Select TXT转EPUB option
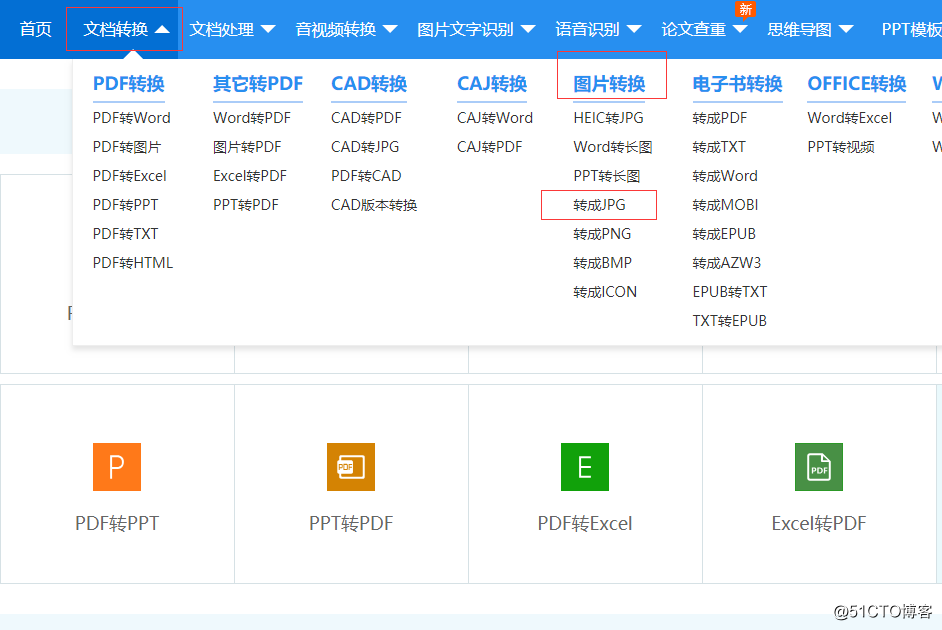 (x=730, y=321)
